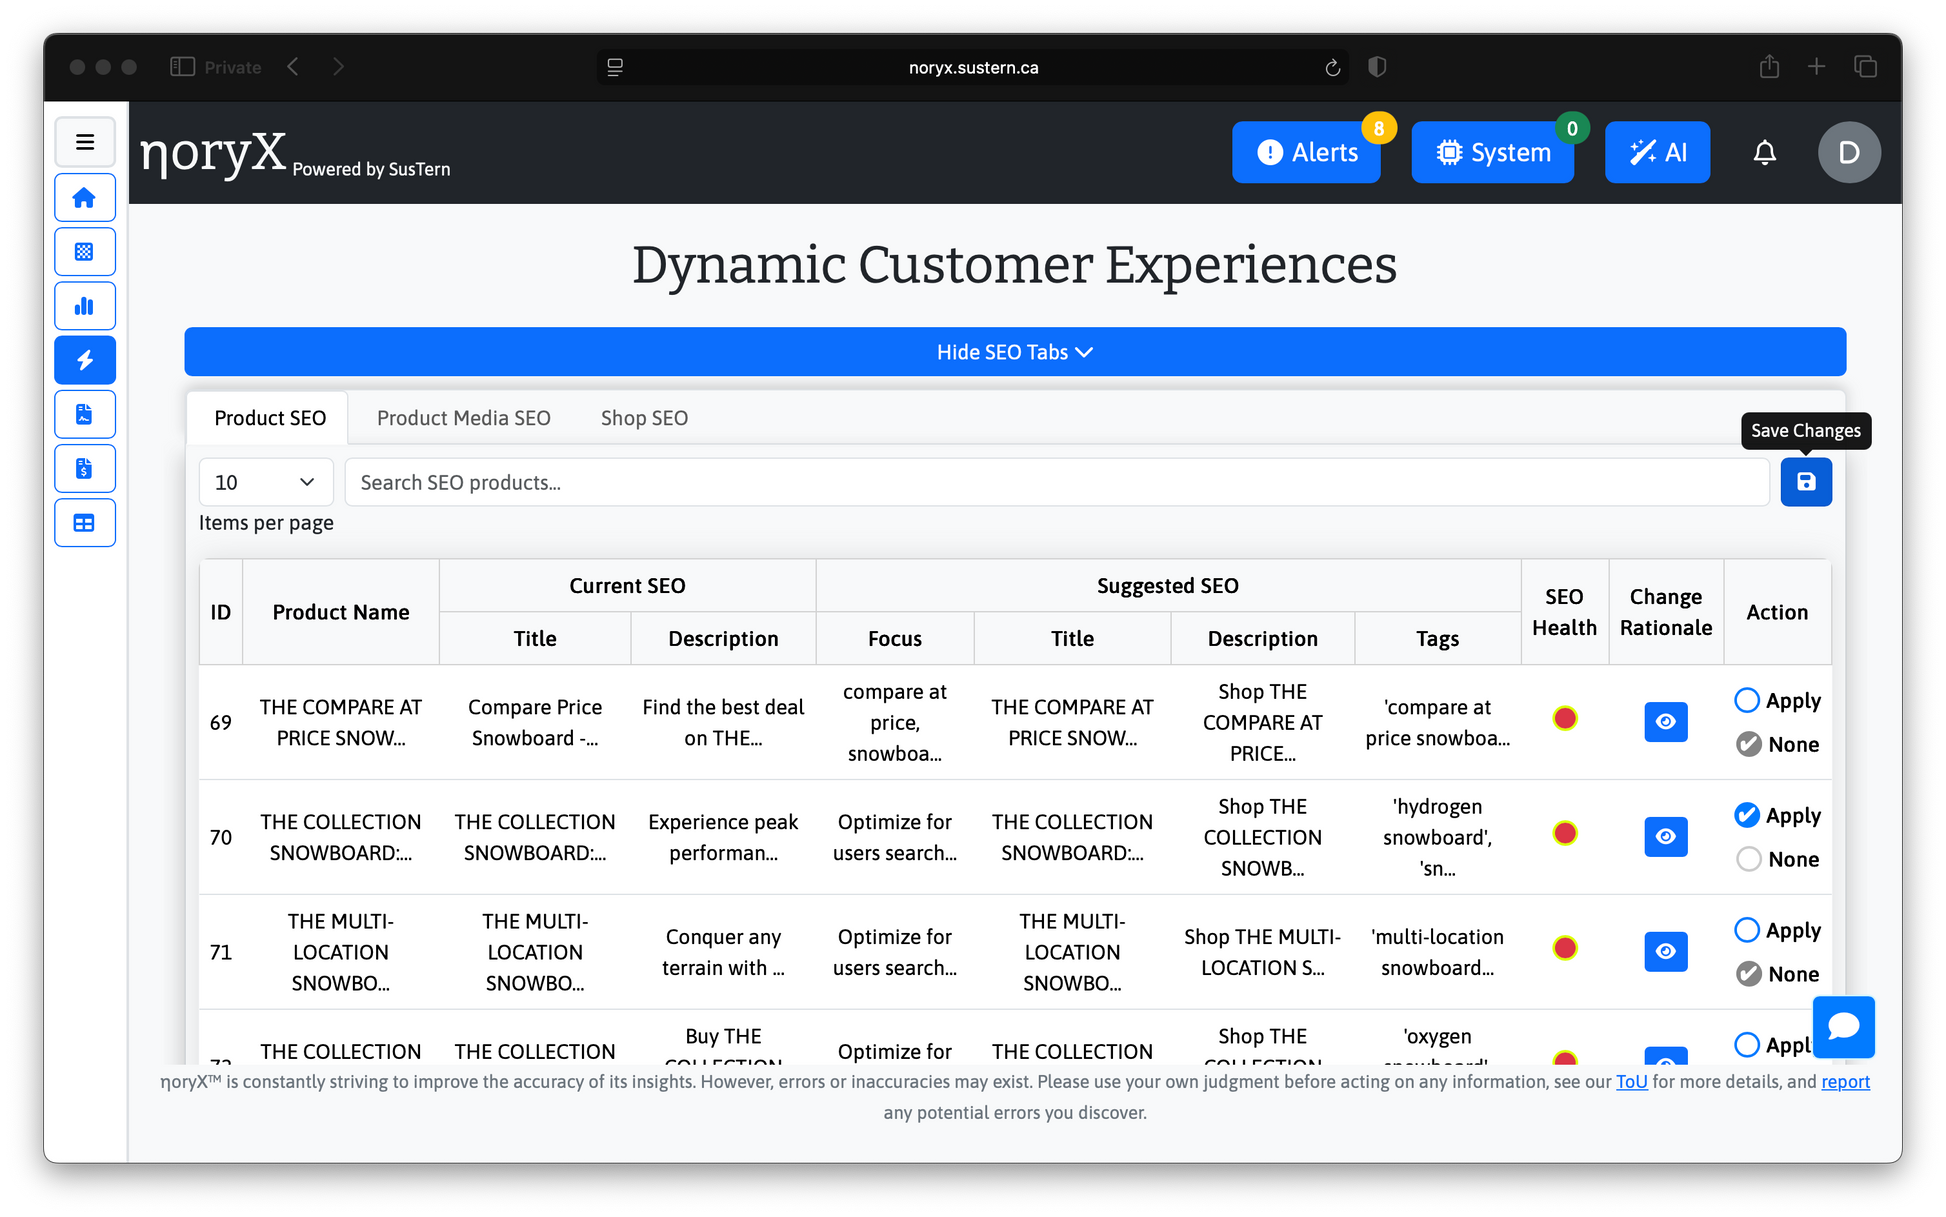1946x1217 pixels.
Task: Click red SEO health dot for product 71
Action: click(1565, 948)
